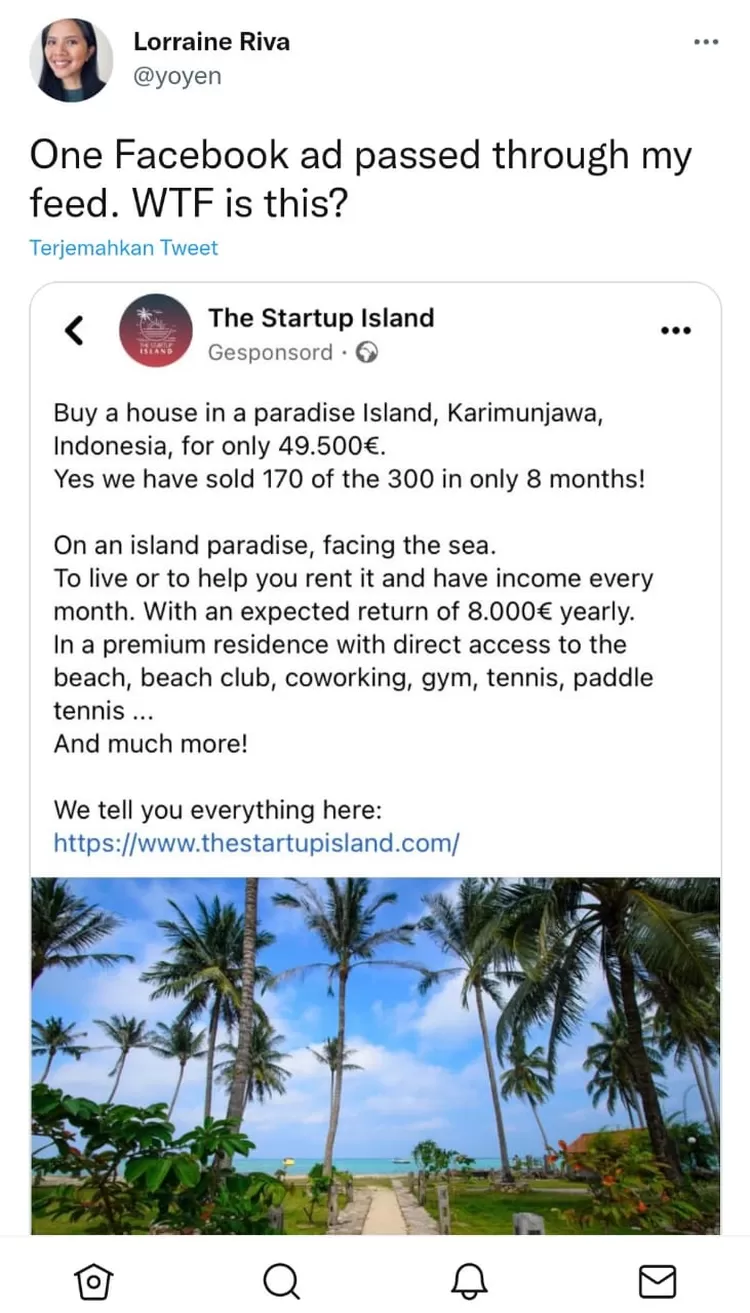Open the tweet's three-dot options menu
Viewport: 750px width, 1313px height.
[x=706, y=41]
